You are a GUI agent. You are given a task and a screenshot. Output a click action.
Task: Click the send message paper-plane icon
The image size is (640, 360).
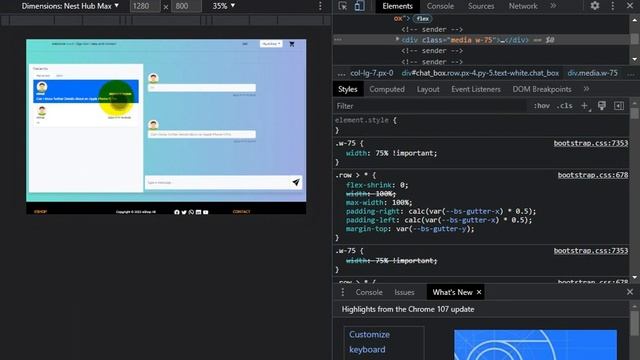[296, 182]
